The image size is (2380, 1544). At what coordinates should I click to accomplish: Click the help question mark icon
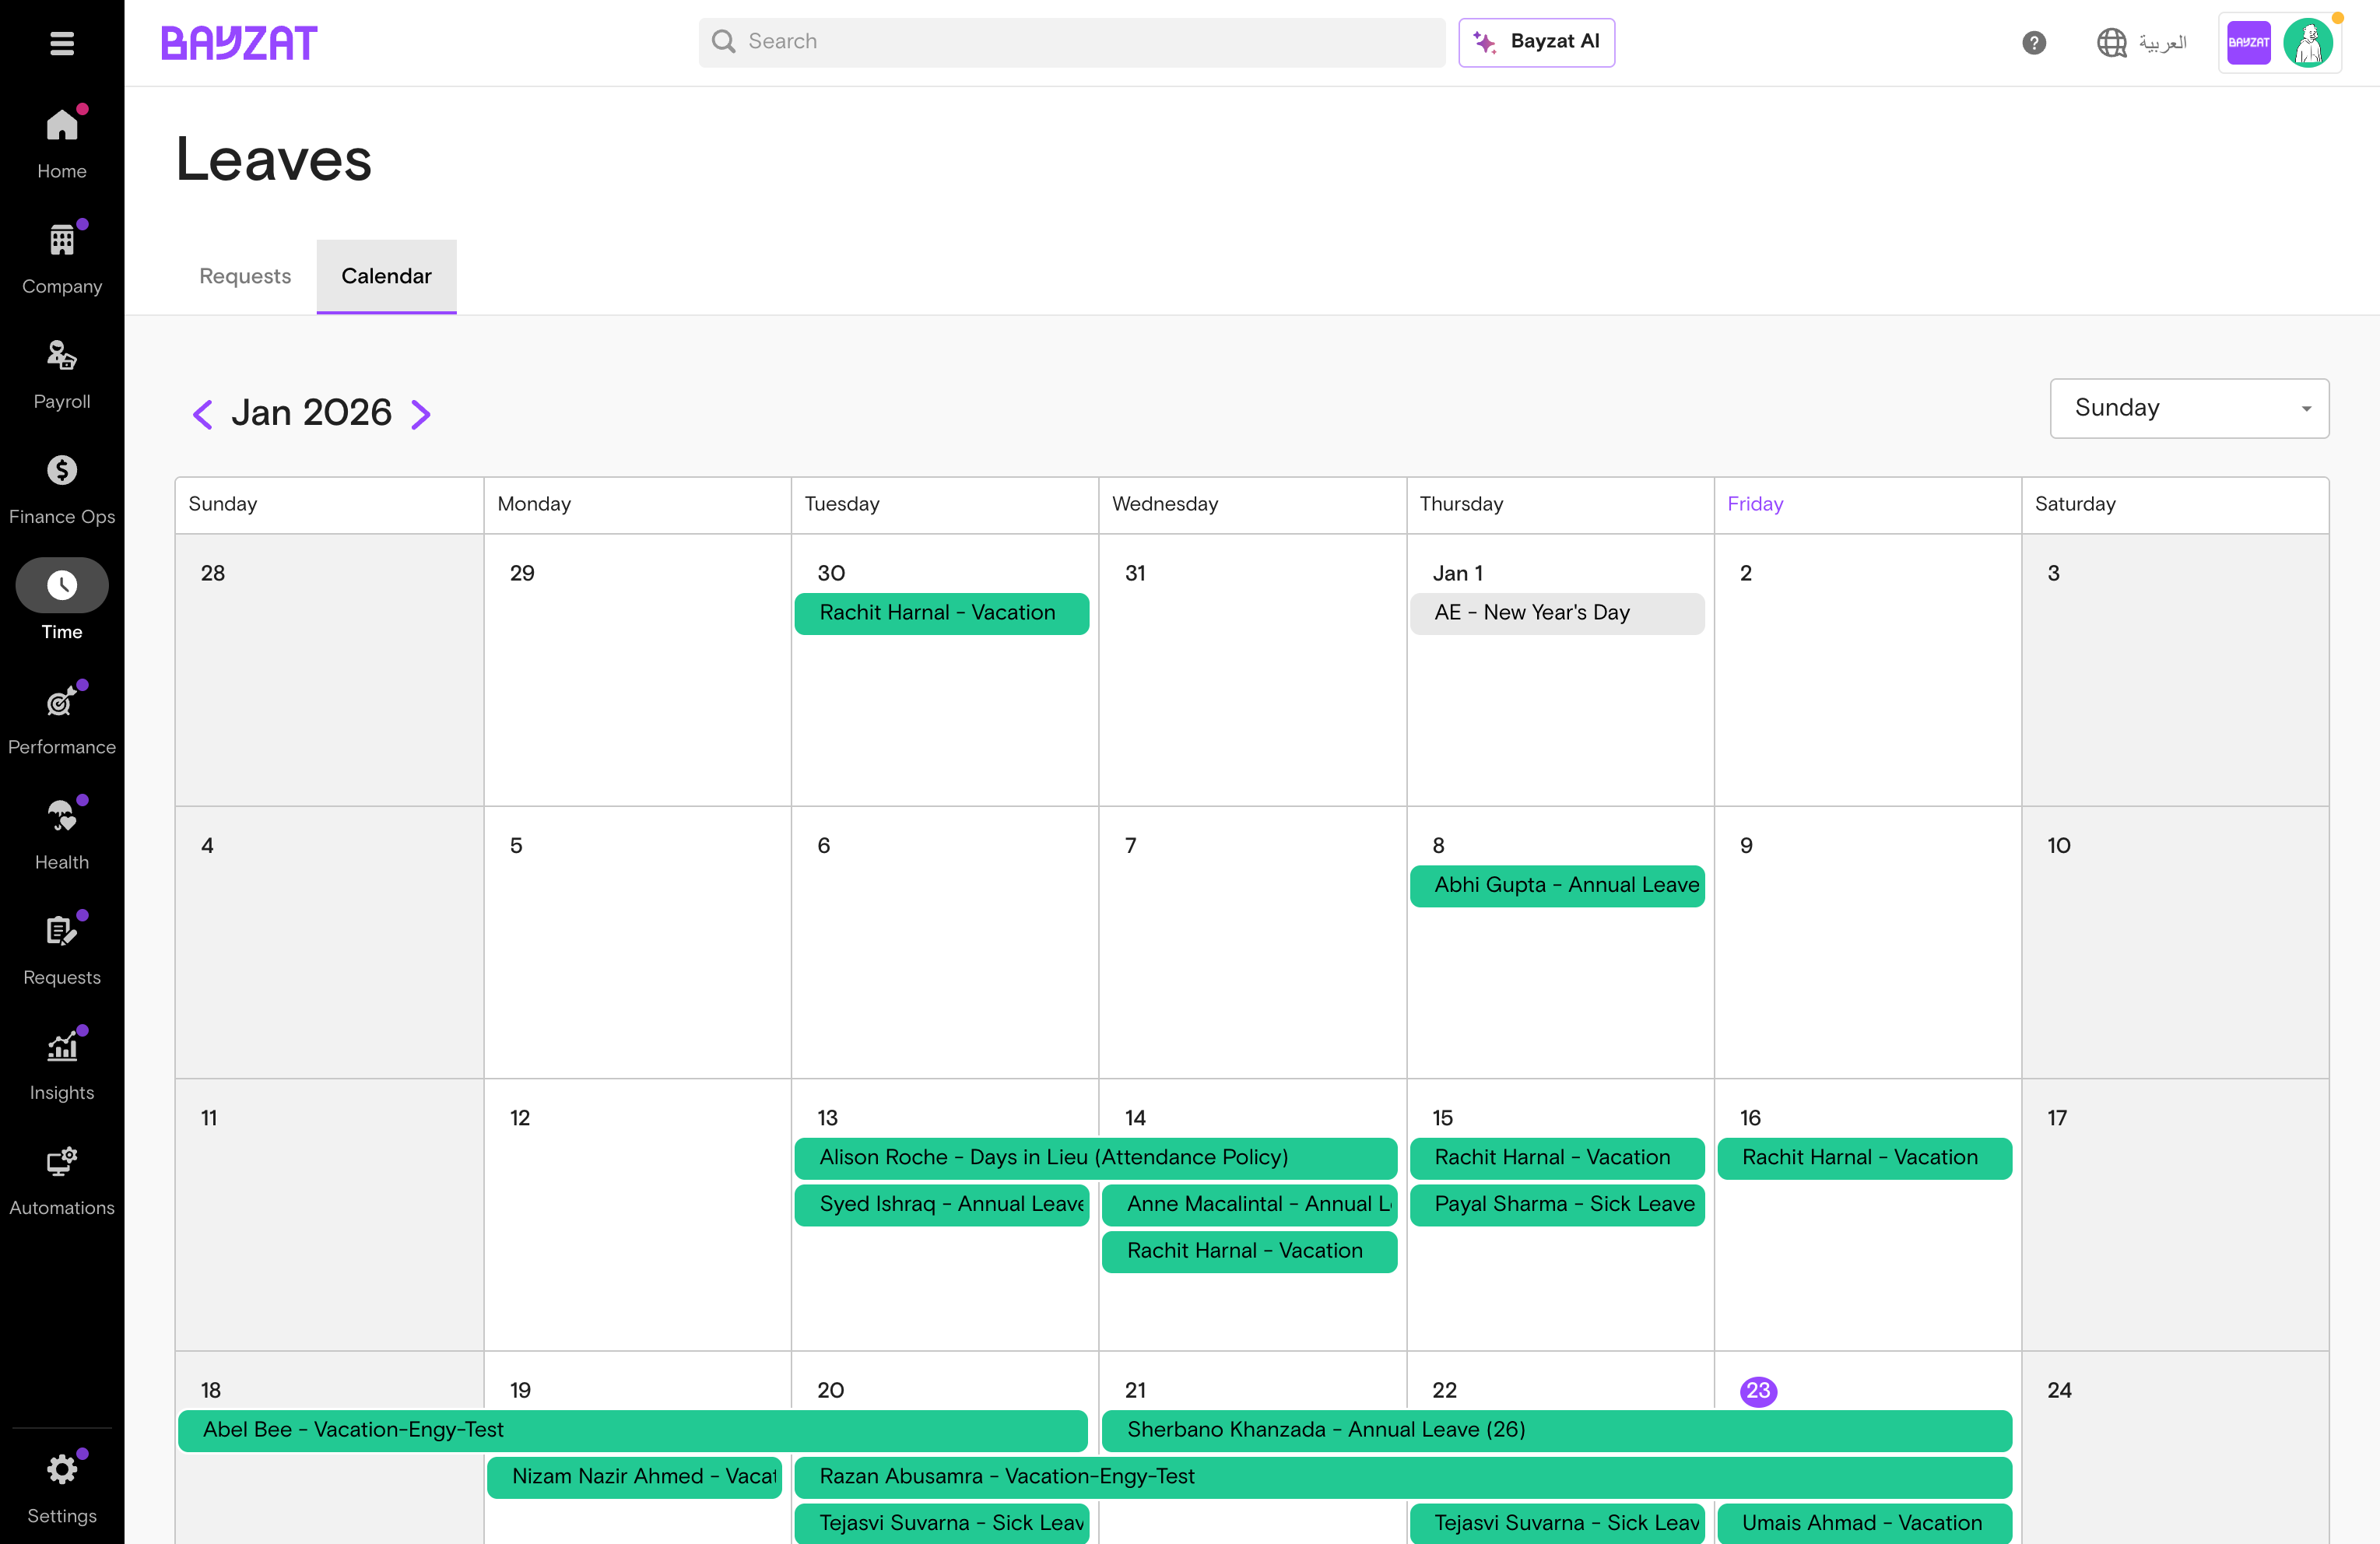coord(2033,43)
